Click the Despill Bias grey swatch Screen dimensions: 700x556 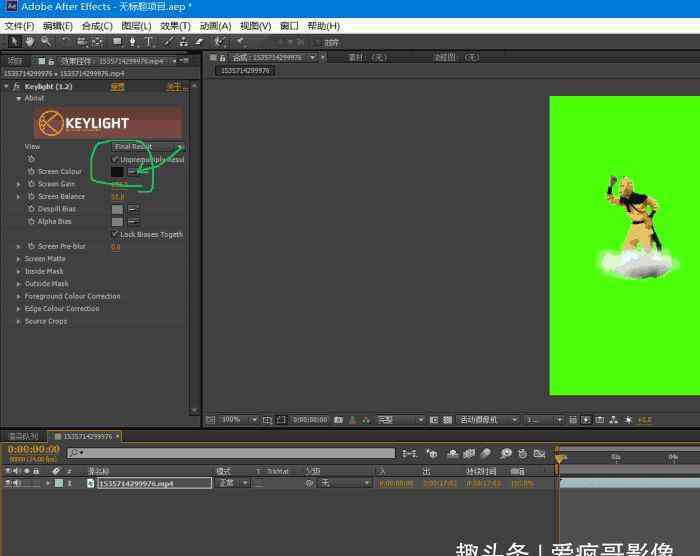tap(117, 209)
